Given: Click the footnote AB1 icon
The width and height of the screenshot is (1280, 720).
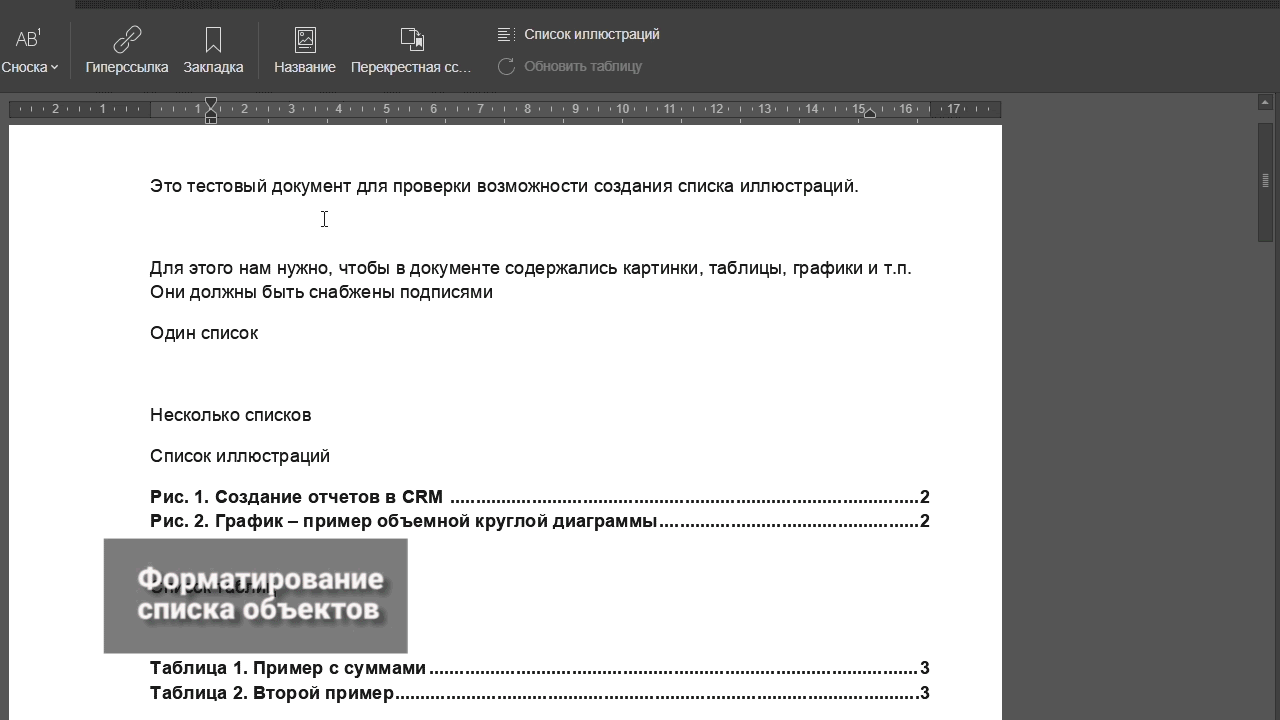Looking at the screenshot, I should coord(28,39).
